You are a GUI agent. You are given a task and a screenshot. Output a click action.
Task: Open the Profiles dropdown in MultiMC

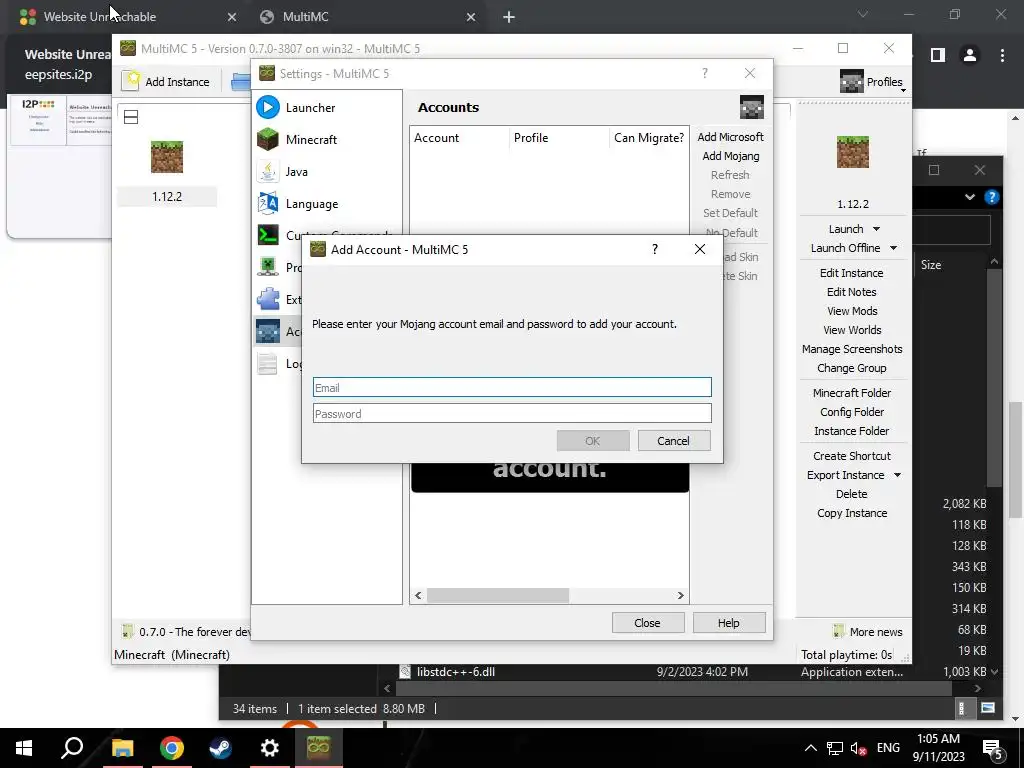pyautogui.click(x=872, y=82)
